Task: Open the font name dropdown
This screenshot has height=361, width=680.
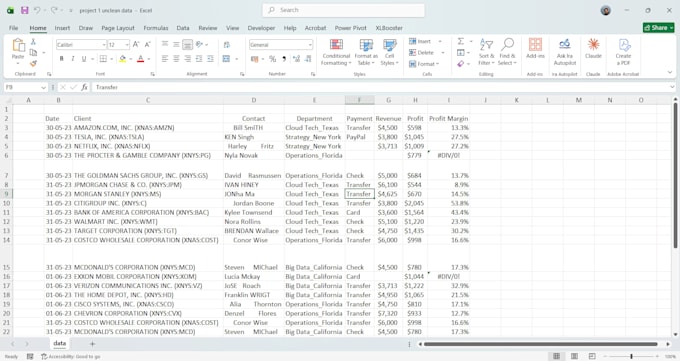Action: [x=104, y=45]
